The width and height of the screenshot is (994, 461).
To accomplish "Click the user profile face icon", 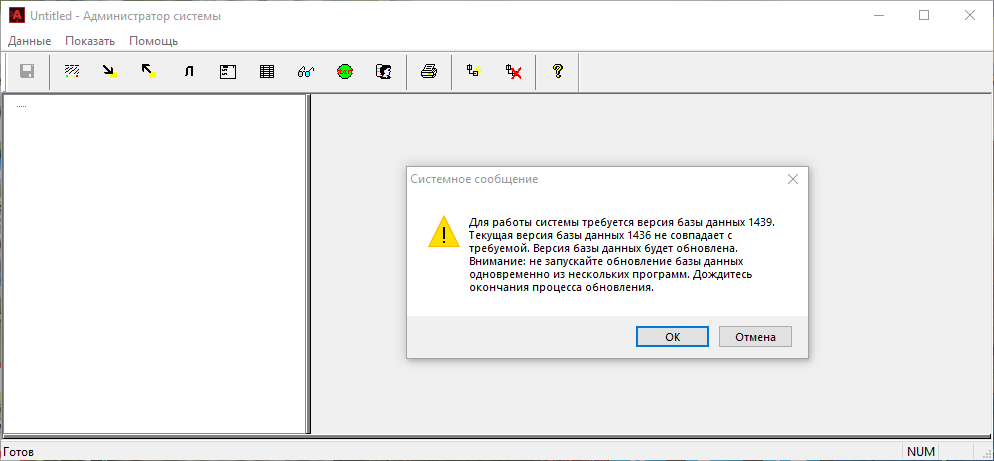I will (382, 72).
